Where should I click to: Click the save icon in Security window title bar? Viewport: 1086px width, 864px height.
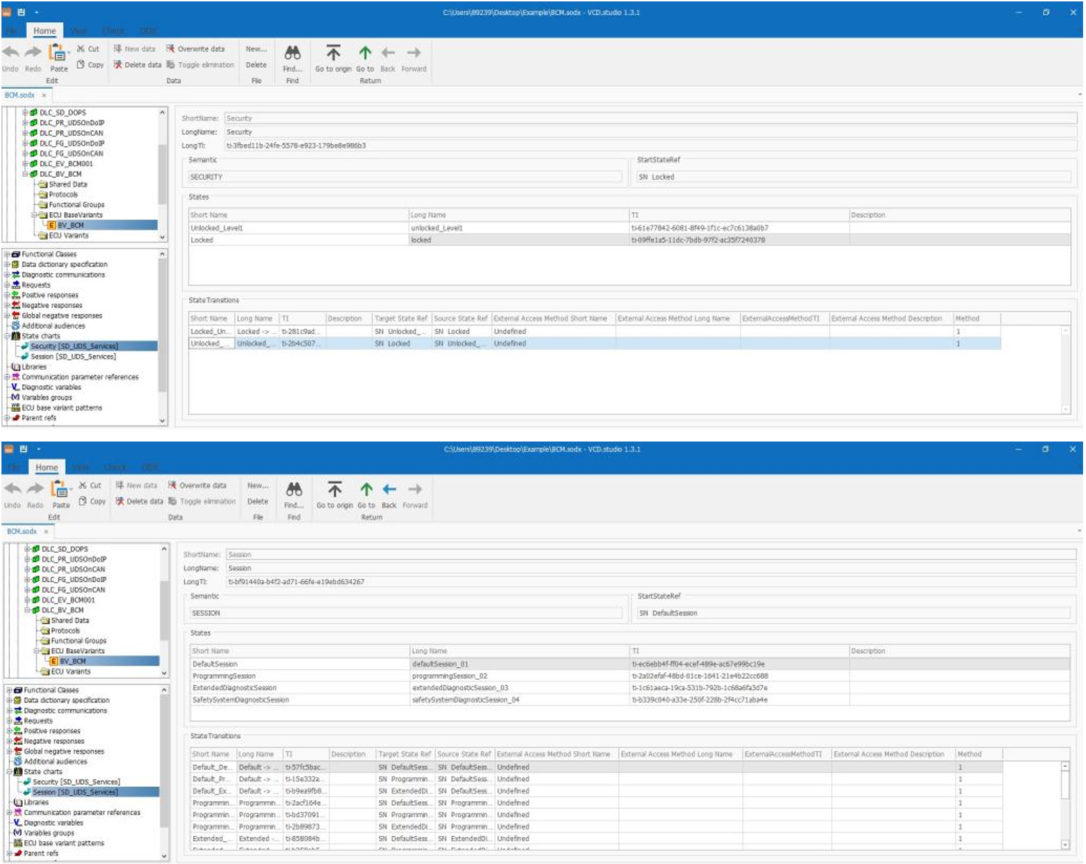21,12
